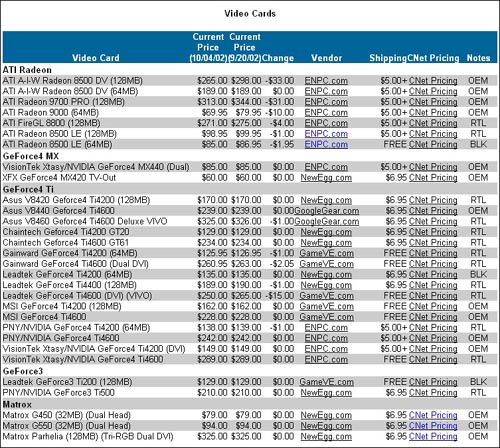This screenshot has width=500, height=448.
Task: Open CNet Pricing for Chaintech Ti4600 GT61
Action: click(433, 243)
